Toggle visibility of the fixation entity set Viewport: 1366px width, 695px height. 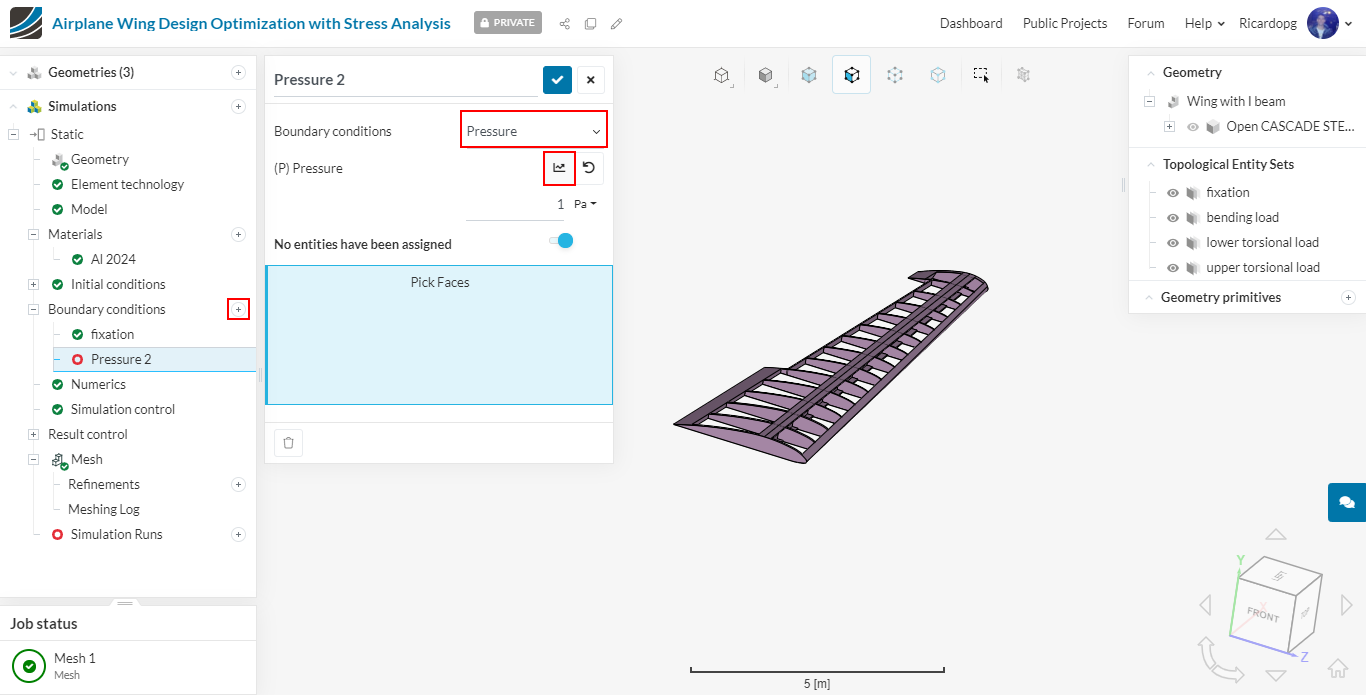pyautogui.click(x=1173, y=193)
